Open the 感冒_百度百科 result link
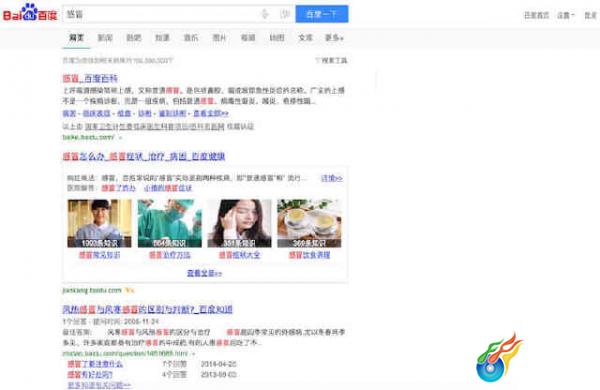Screen dimensions: 600x390 click(x=90, y=78)
